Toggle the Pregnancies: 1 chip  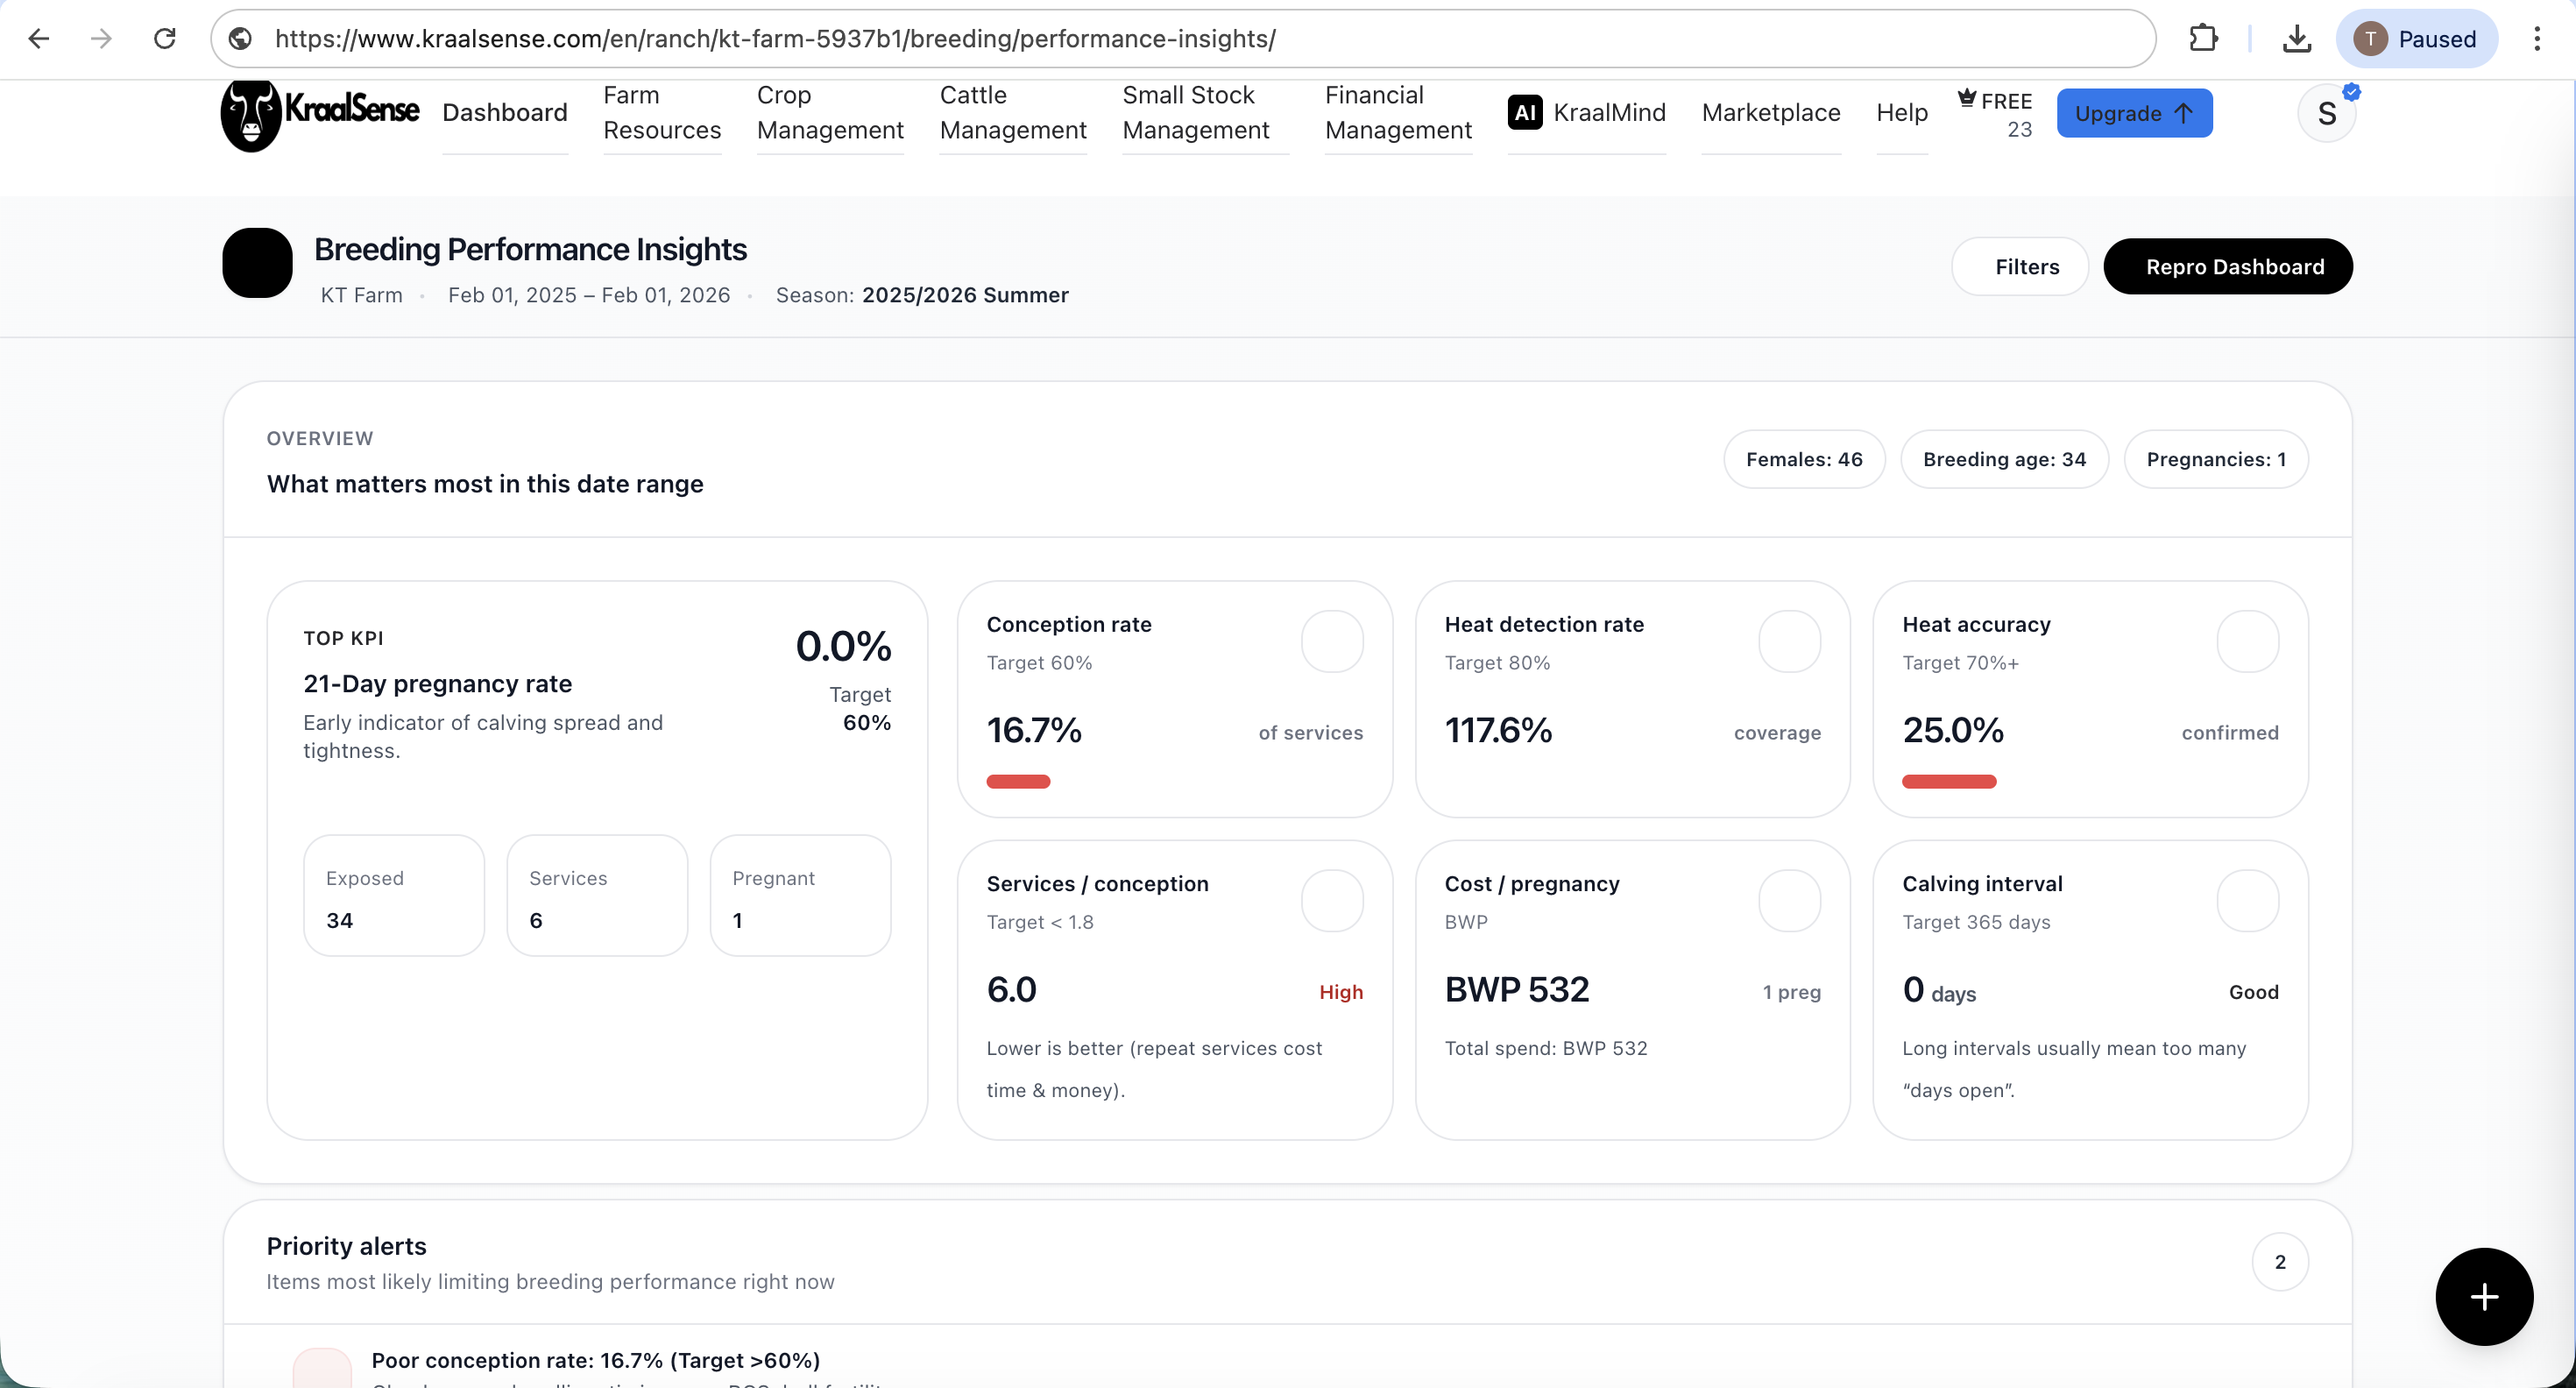tap(2217, 459)
